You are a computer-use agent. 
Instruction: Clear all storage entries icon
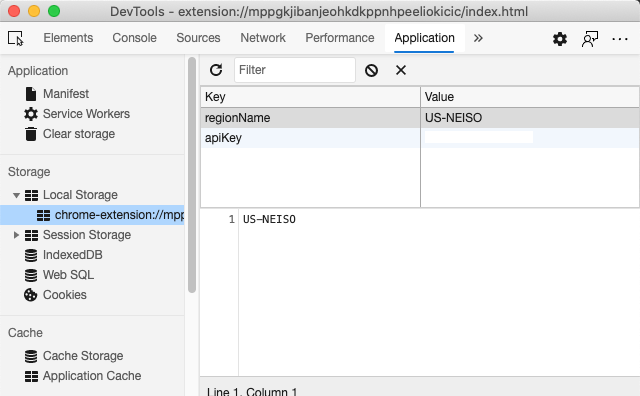coord(371,70)
